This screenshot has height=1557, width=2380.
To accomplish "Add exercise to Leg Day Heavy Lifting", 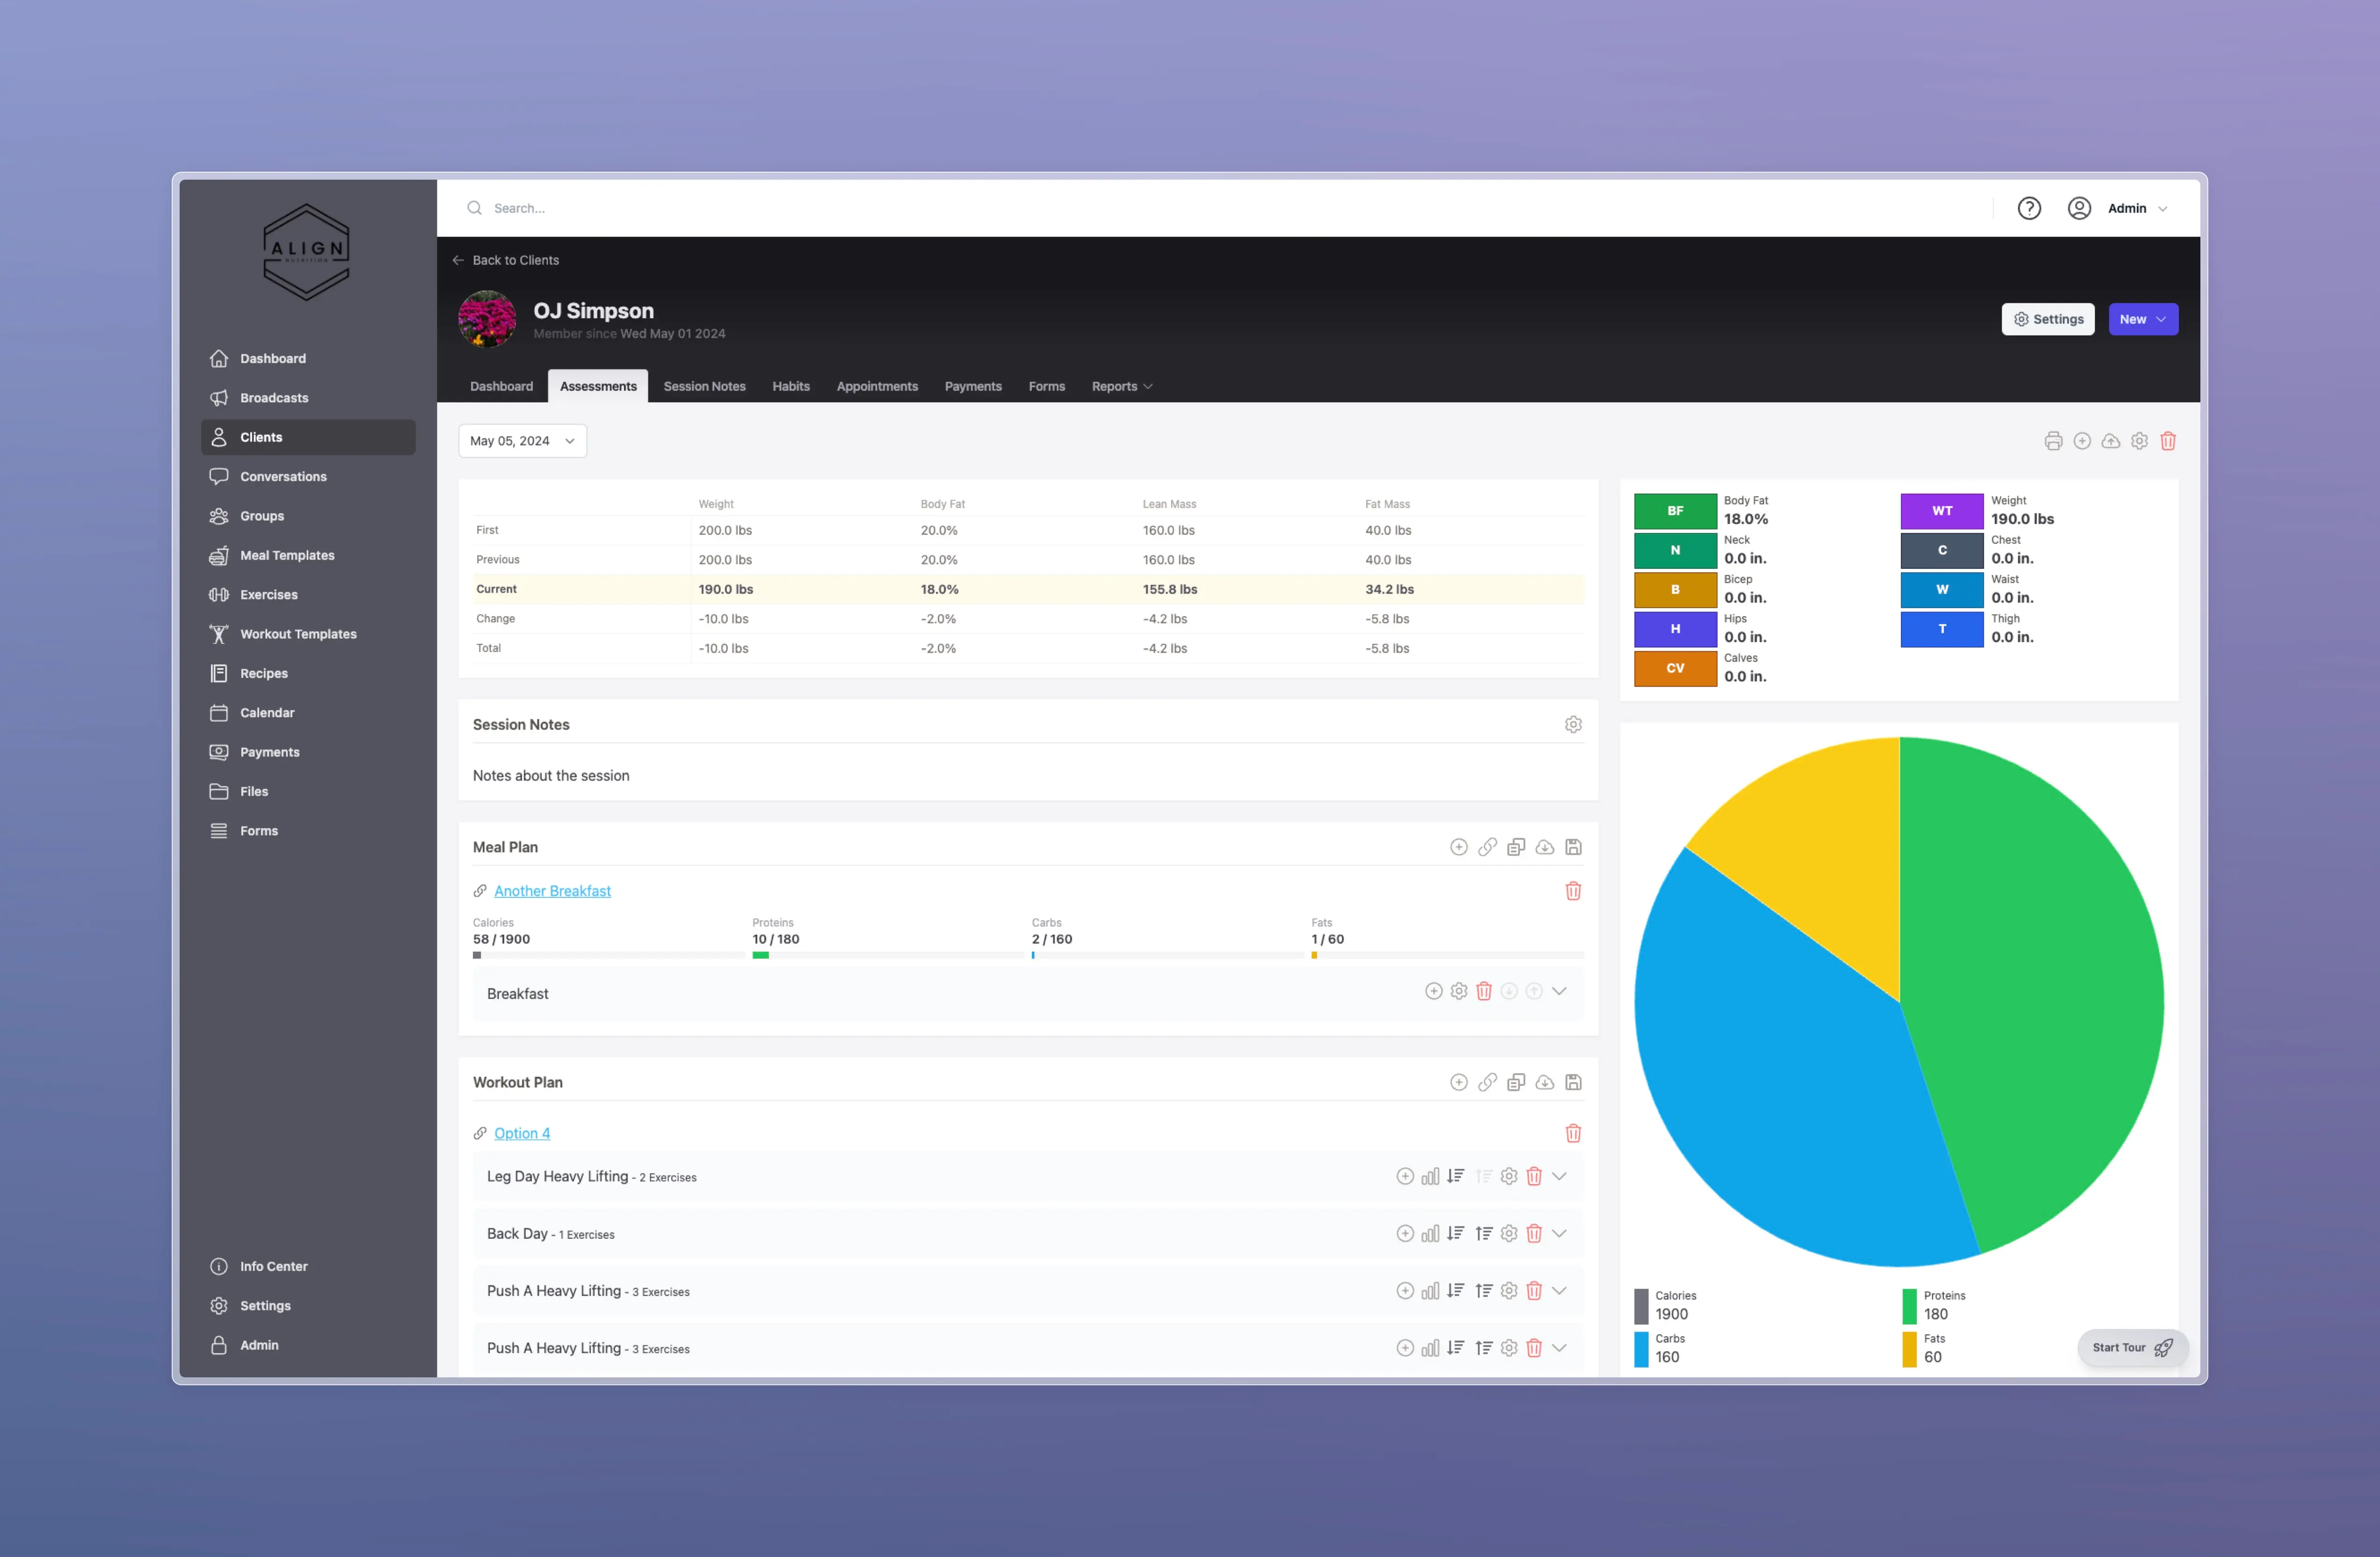I will [x=1405, y=1176].
